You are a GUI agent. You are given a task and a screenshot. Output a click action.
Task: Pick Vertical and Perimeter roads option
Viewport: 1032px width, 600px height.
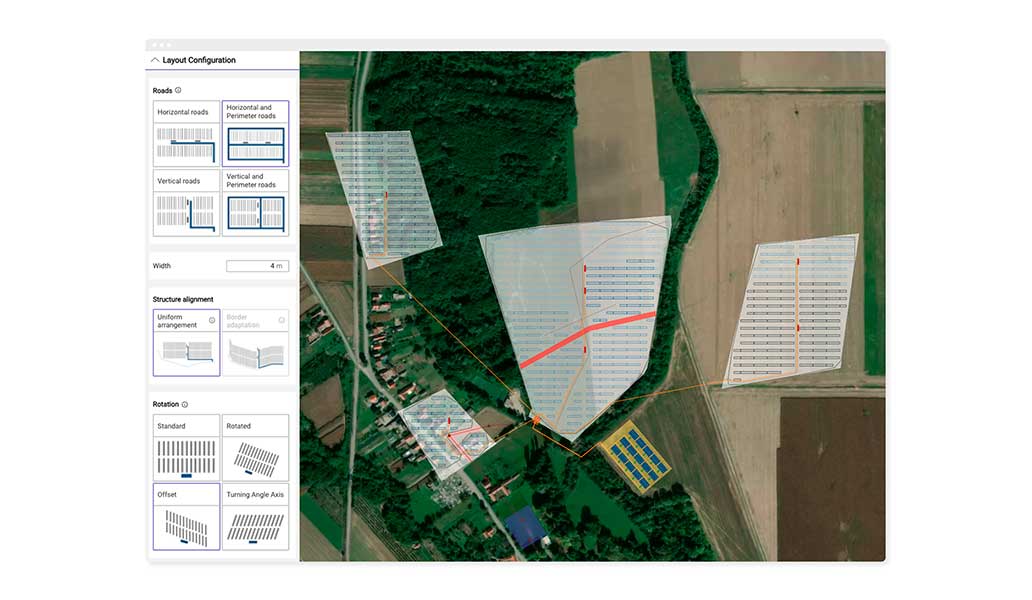(255, 203)
